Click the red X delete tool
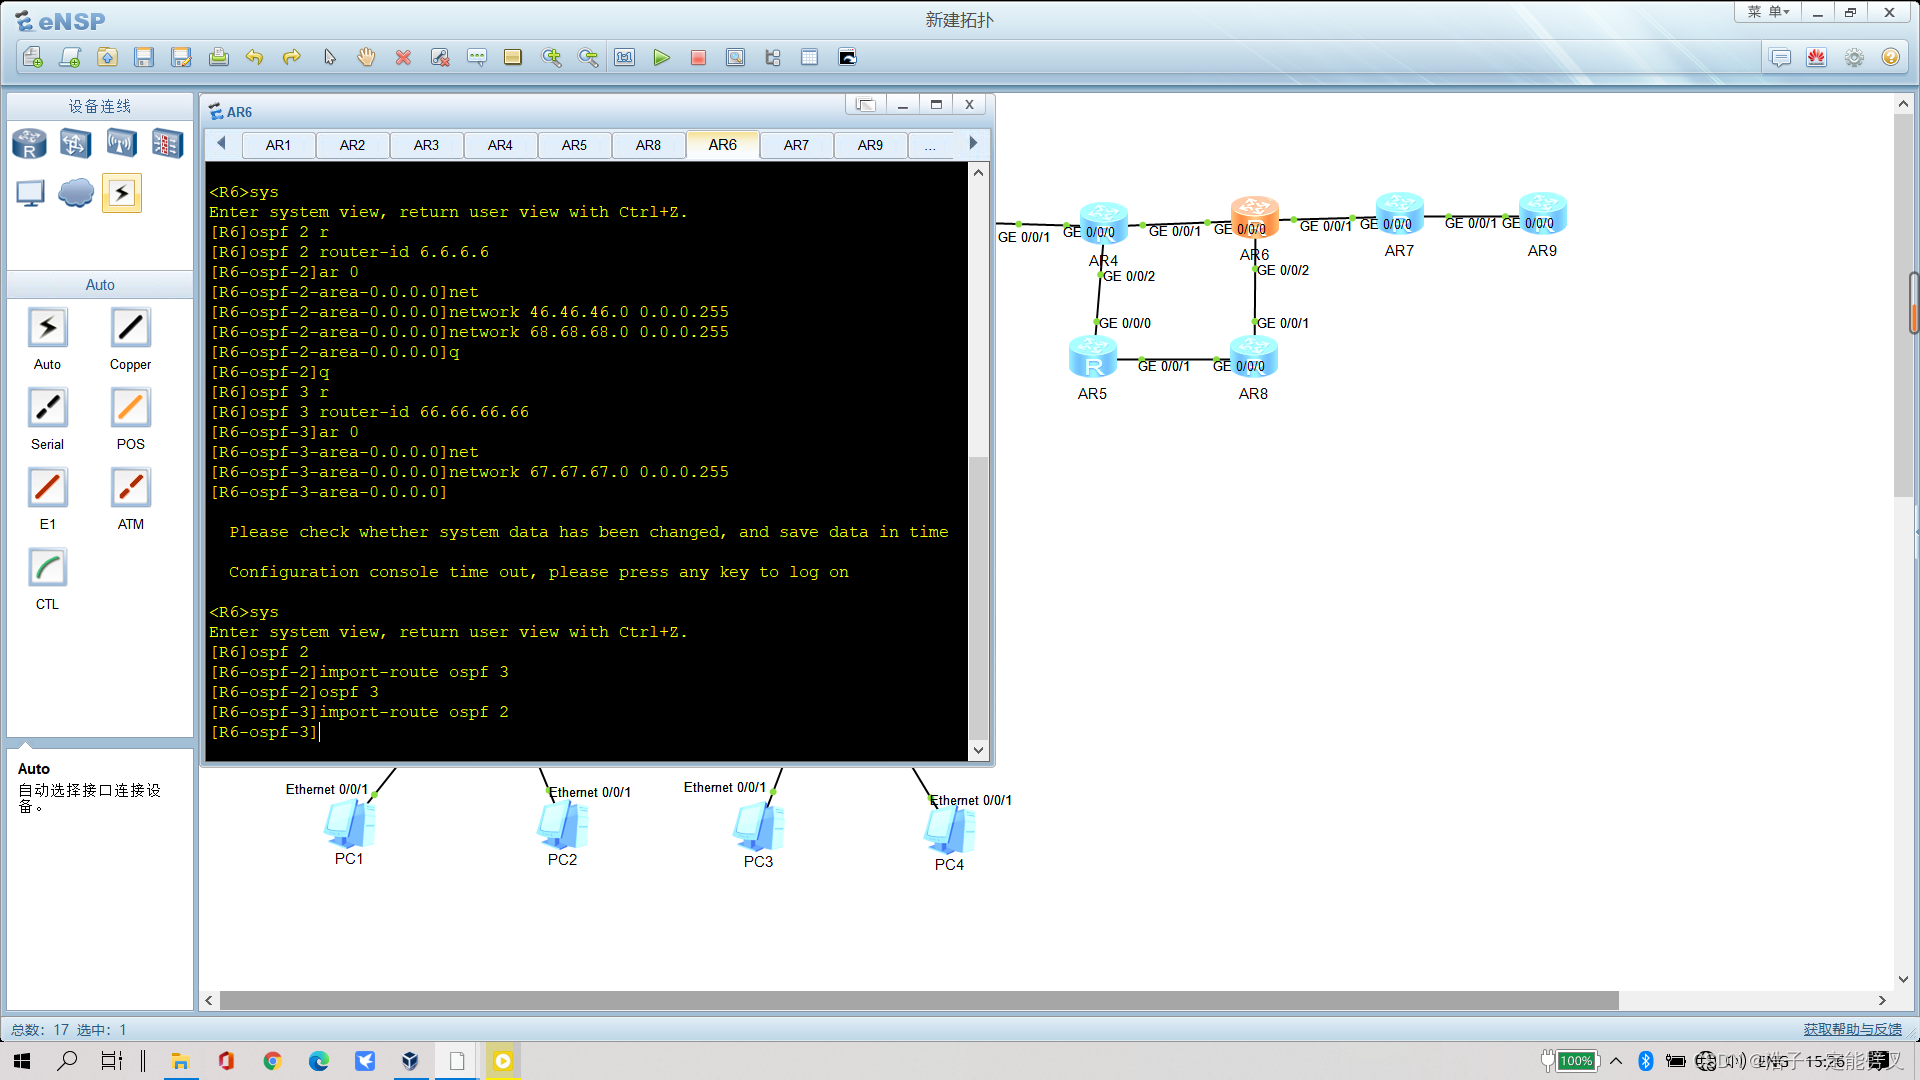1920x1080 pixels. click(403, 58)
